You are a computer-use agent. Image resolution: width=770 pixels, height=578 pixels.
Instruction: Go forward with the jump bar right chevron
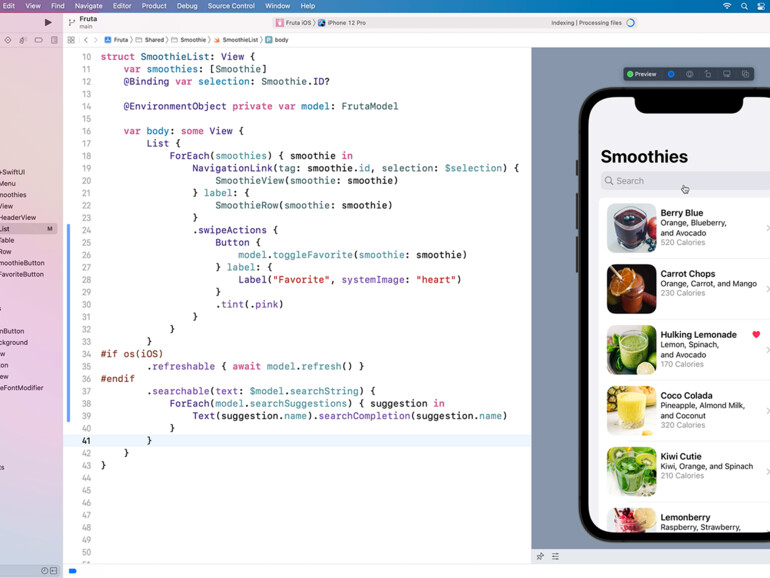95,40
